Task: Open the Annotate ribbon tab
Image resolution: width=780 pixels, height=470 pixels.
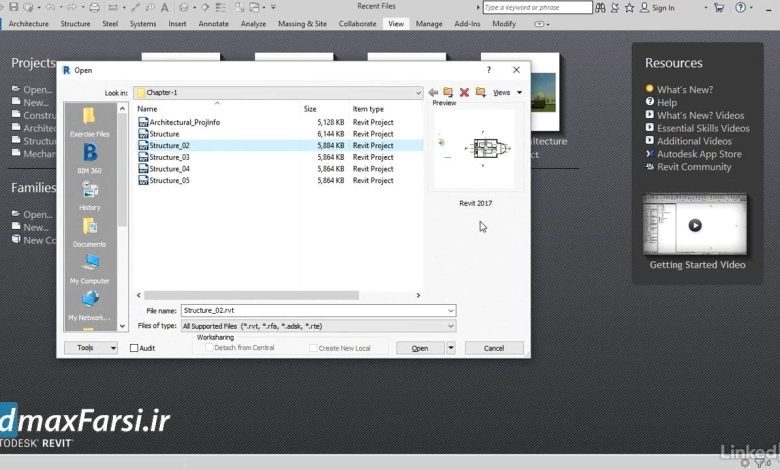Action: click(x=213, y=23)
